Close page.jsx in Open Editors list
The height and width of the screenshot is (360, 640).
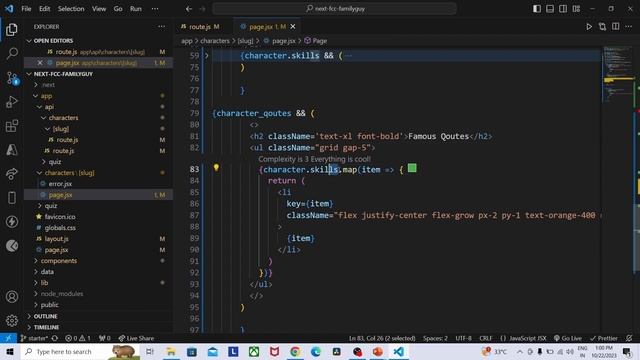(x=40, y=63)
